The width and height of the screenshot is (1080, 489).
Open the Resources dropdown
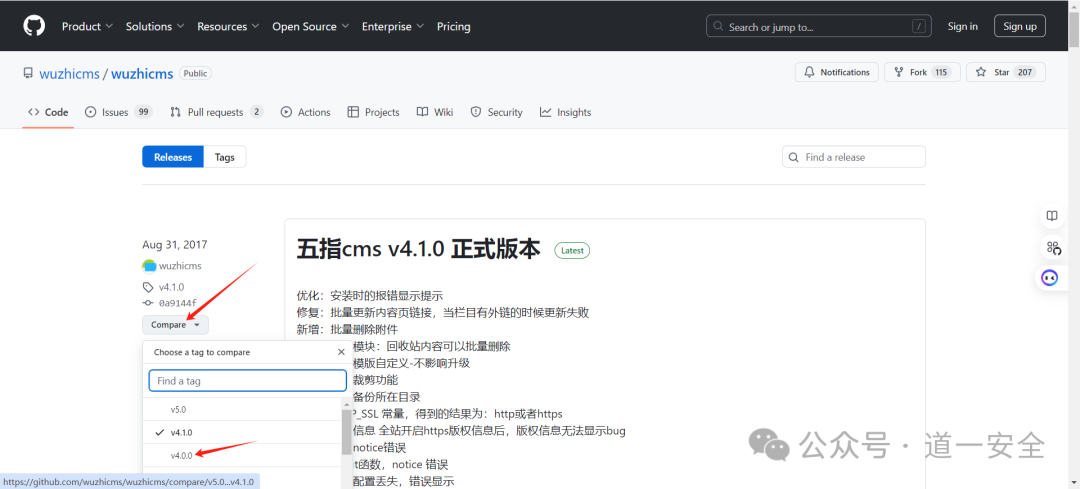point(228,26)
